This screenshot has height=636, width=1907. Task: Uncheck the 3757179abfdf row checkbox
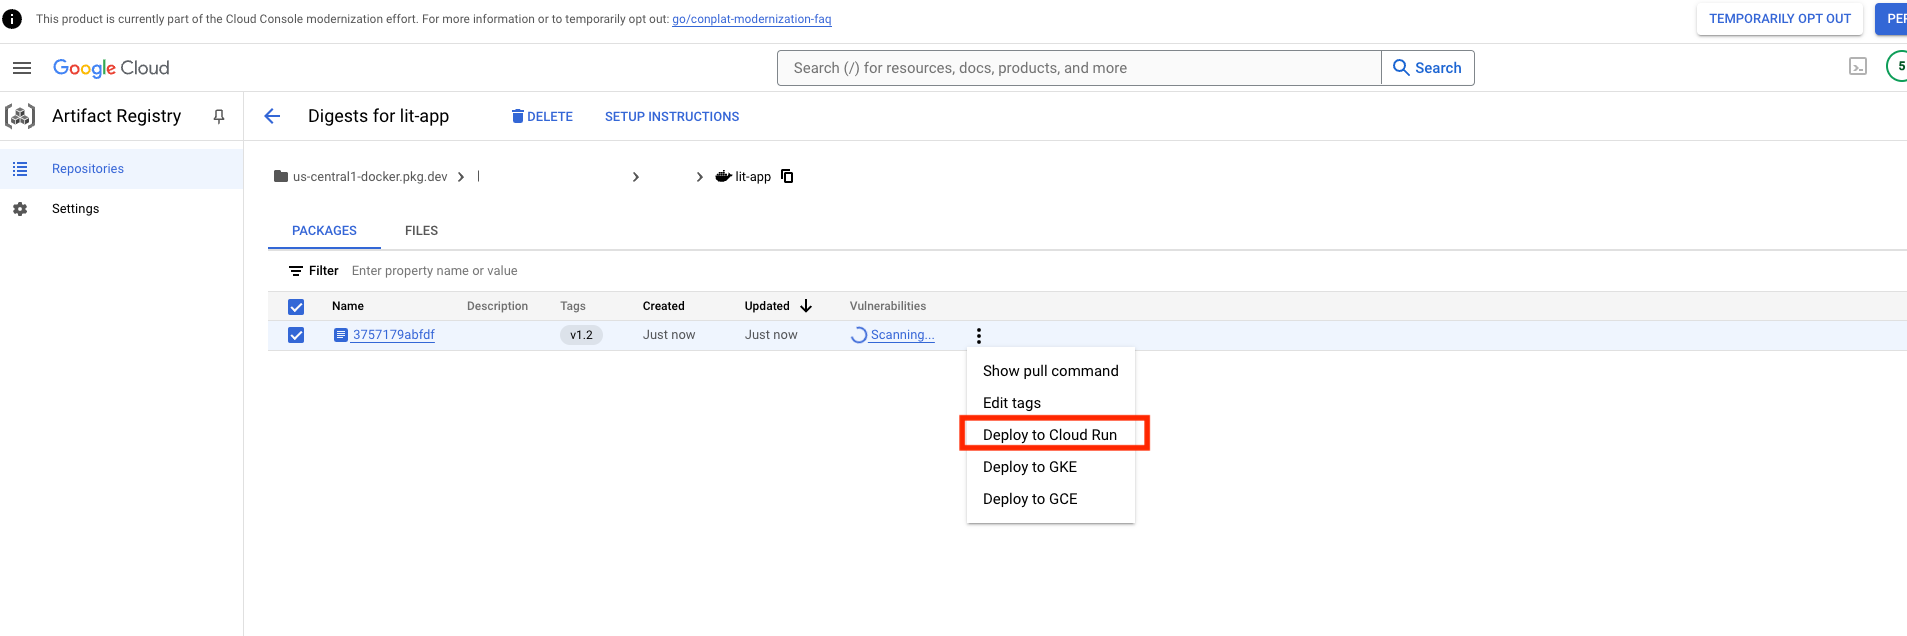pos(296,335)
